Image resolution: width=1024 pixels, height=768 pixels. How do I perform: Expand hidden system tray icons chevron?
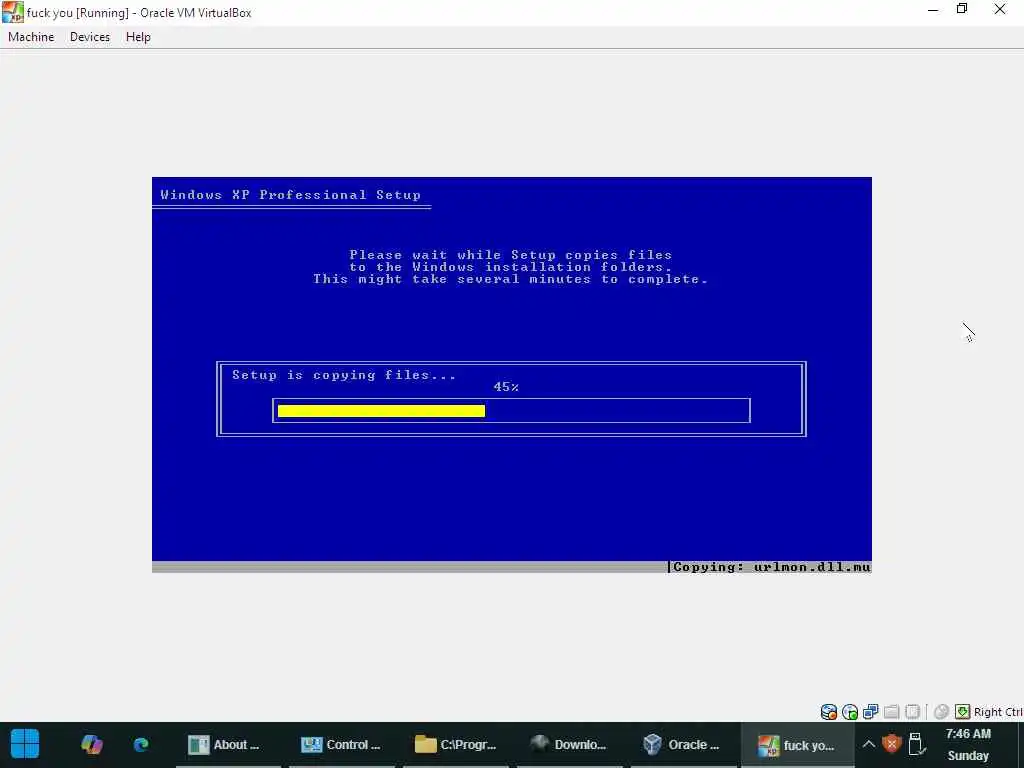click(x=869, y=744)
